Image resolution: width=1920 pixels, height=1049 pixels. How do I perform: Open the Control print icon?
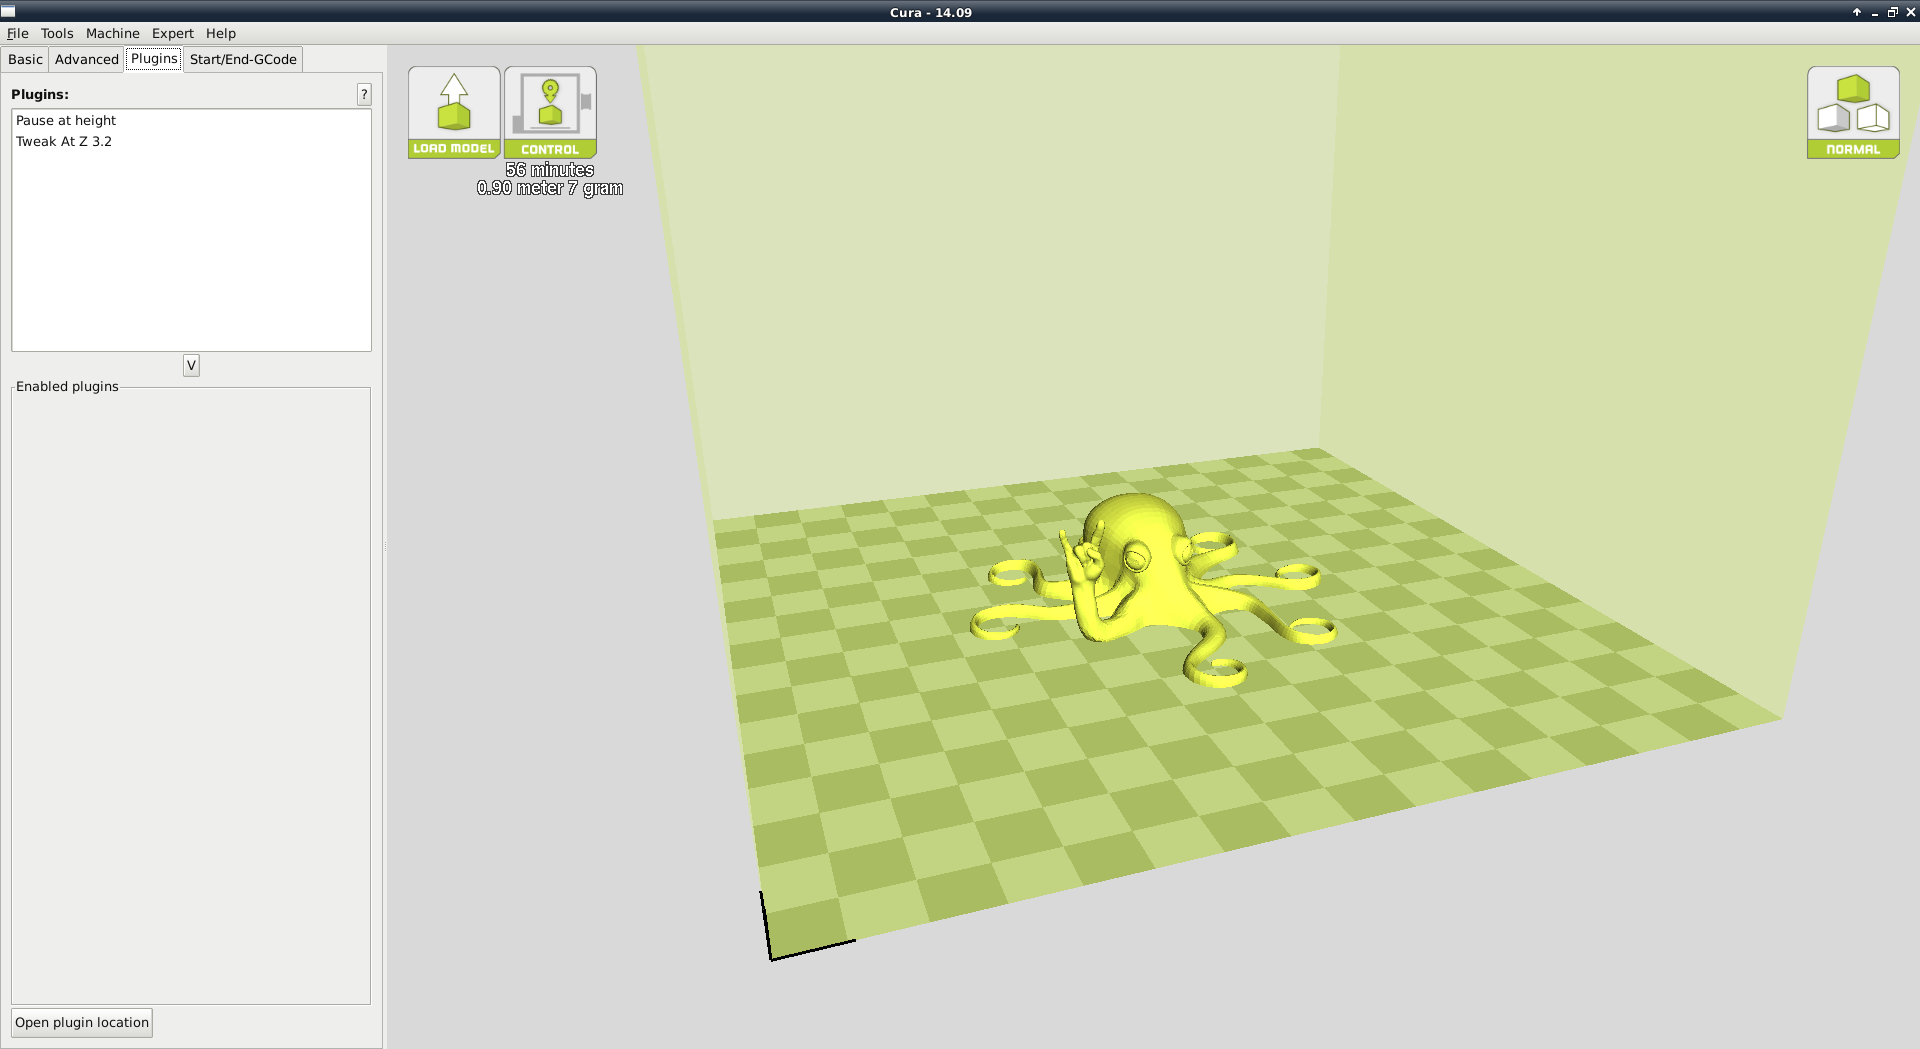(x=550, y=112)
